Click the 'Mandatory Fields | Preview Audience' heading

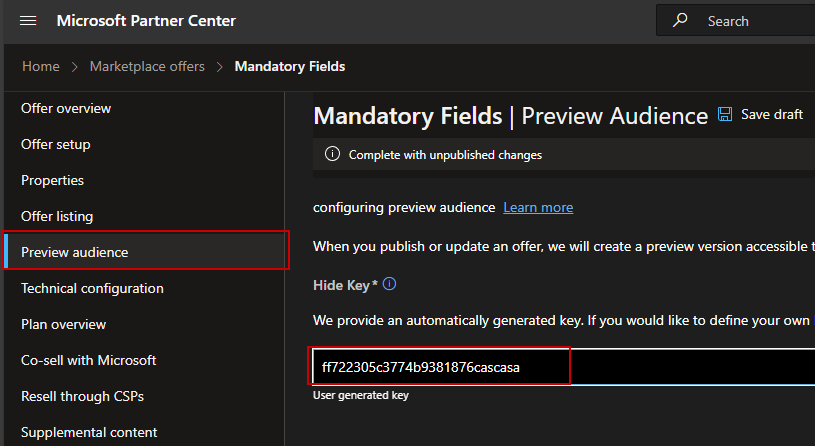[x=510, y=115]
